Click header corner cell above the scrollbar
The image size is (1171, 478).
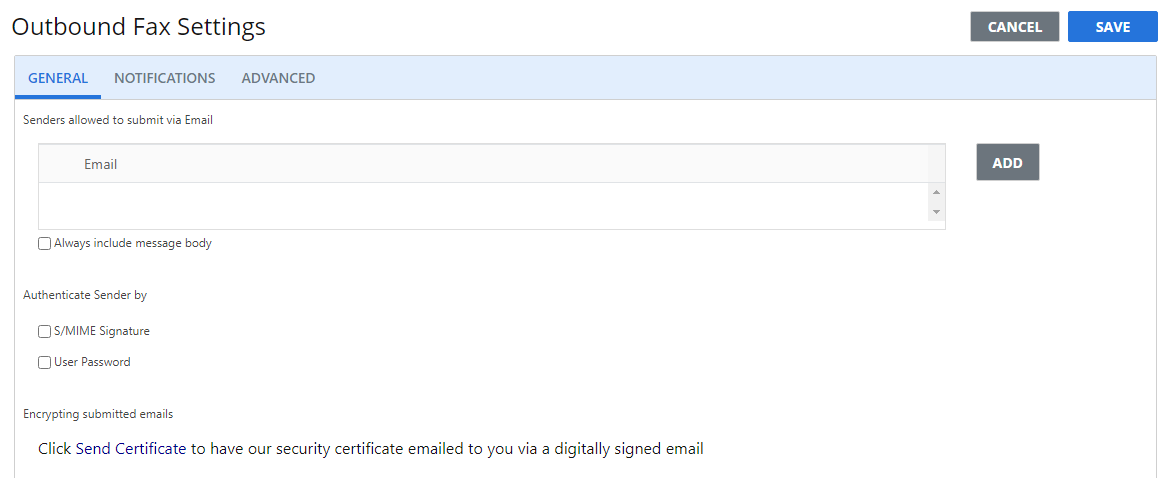[936, 164]
